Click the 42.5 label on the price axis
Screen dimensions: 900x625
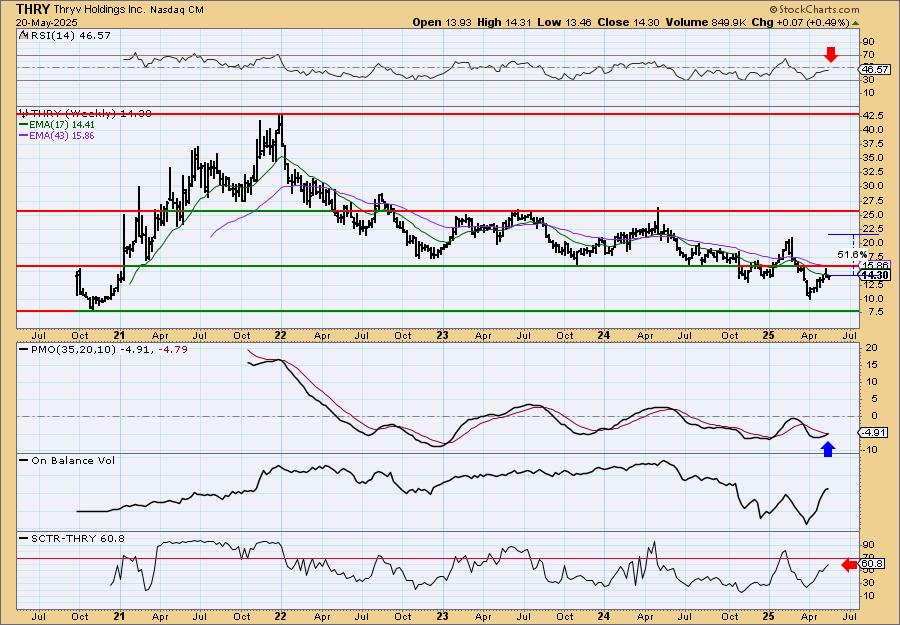click(873, 115)
